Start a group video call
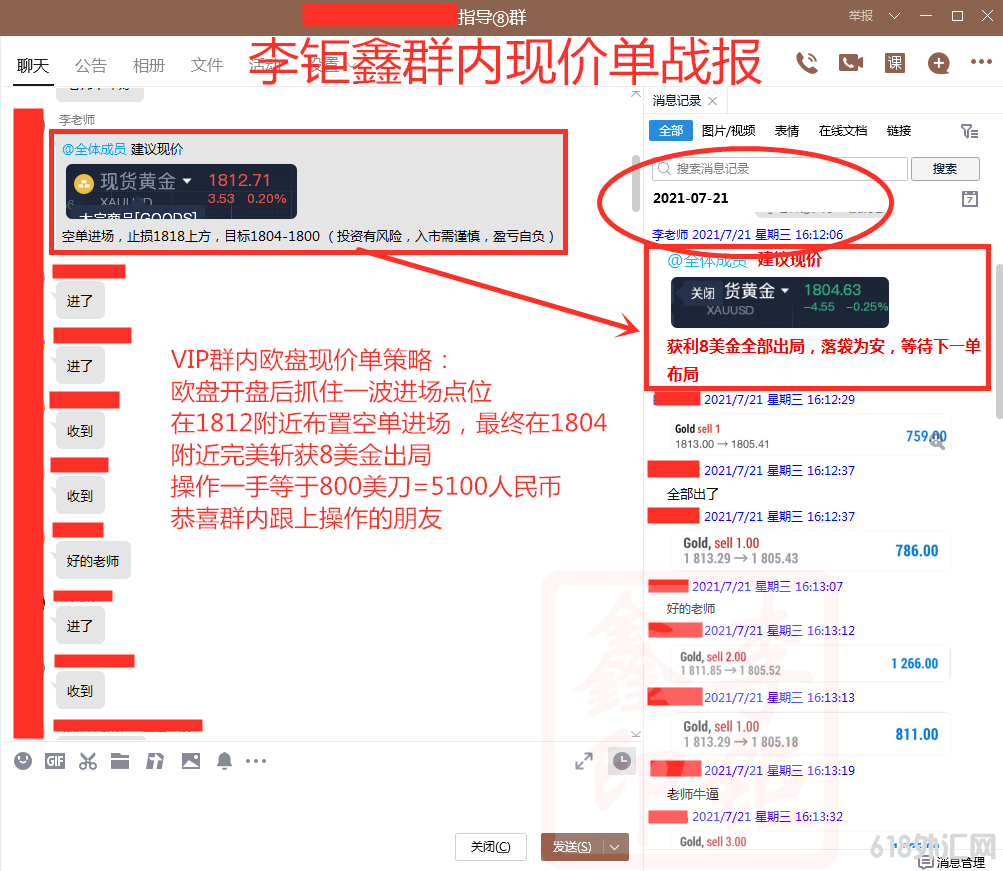1003x871 pixels. click(850, 63)
